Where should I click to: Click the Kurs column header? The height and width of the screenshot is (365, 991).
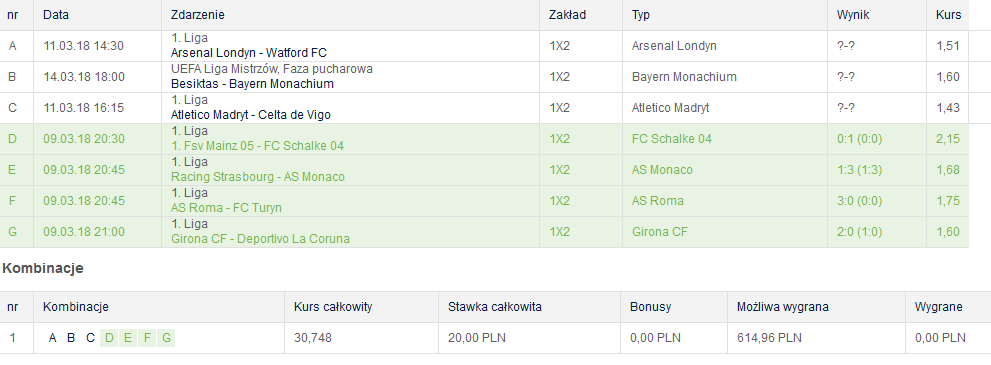click(948, 15)
